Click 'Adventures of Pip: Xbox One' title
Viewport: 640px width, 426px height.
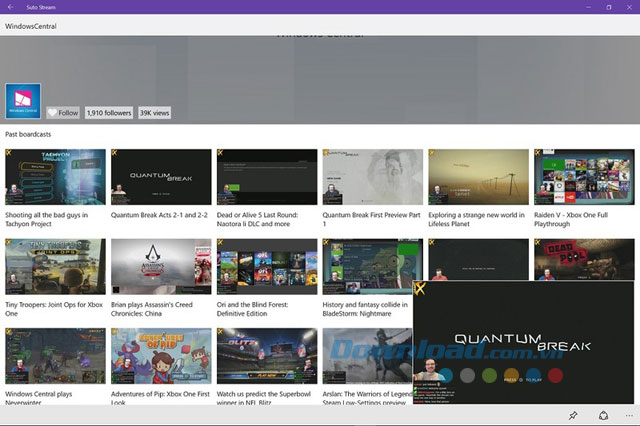pos(160,398)
